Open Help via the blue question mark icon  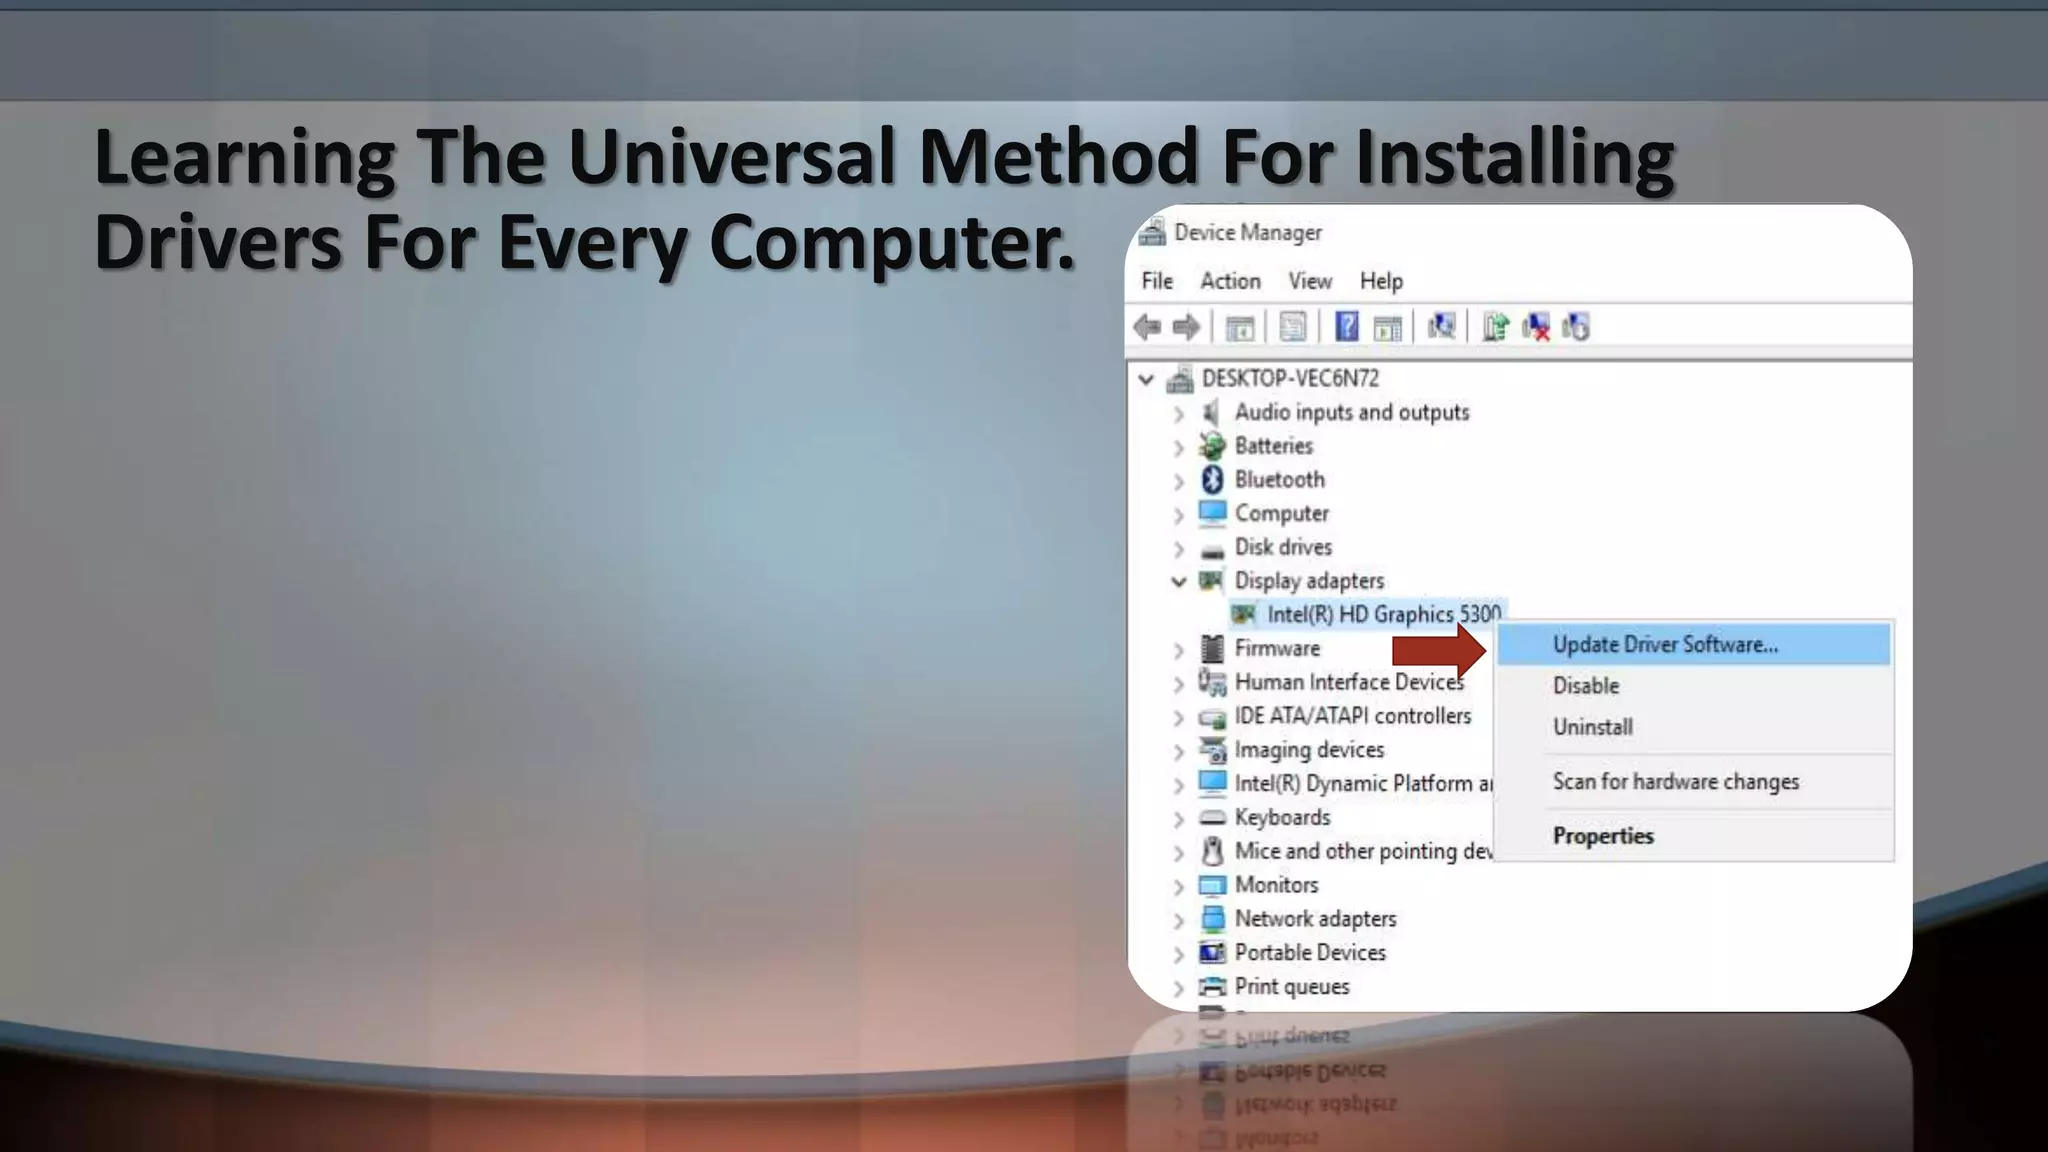pyautogui.click(x=1347, y=327)
